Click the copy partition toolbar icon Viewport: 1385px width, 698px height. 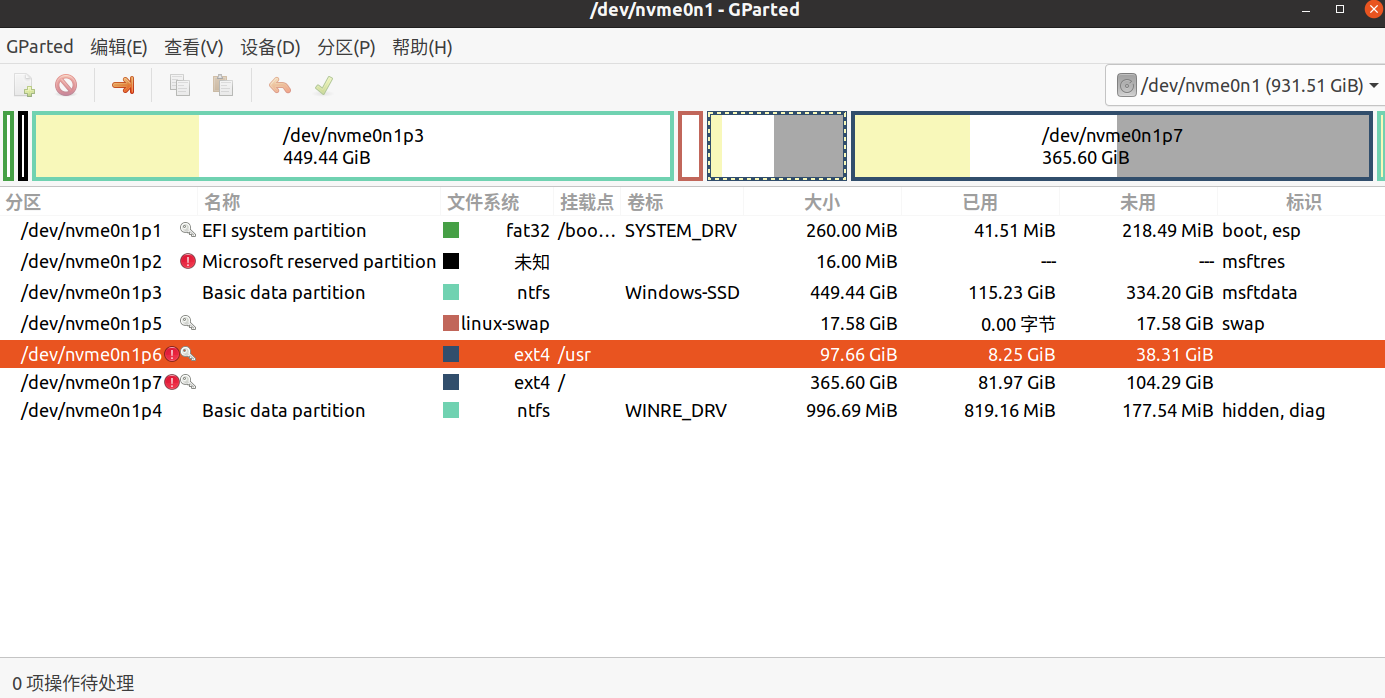coord(180,85)
